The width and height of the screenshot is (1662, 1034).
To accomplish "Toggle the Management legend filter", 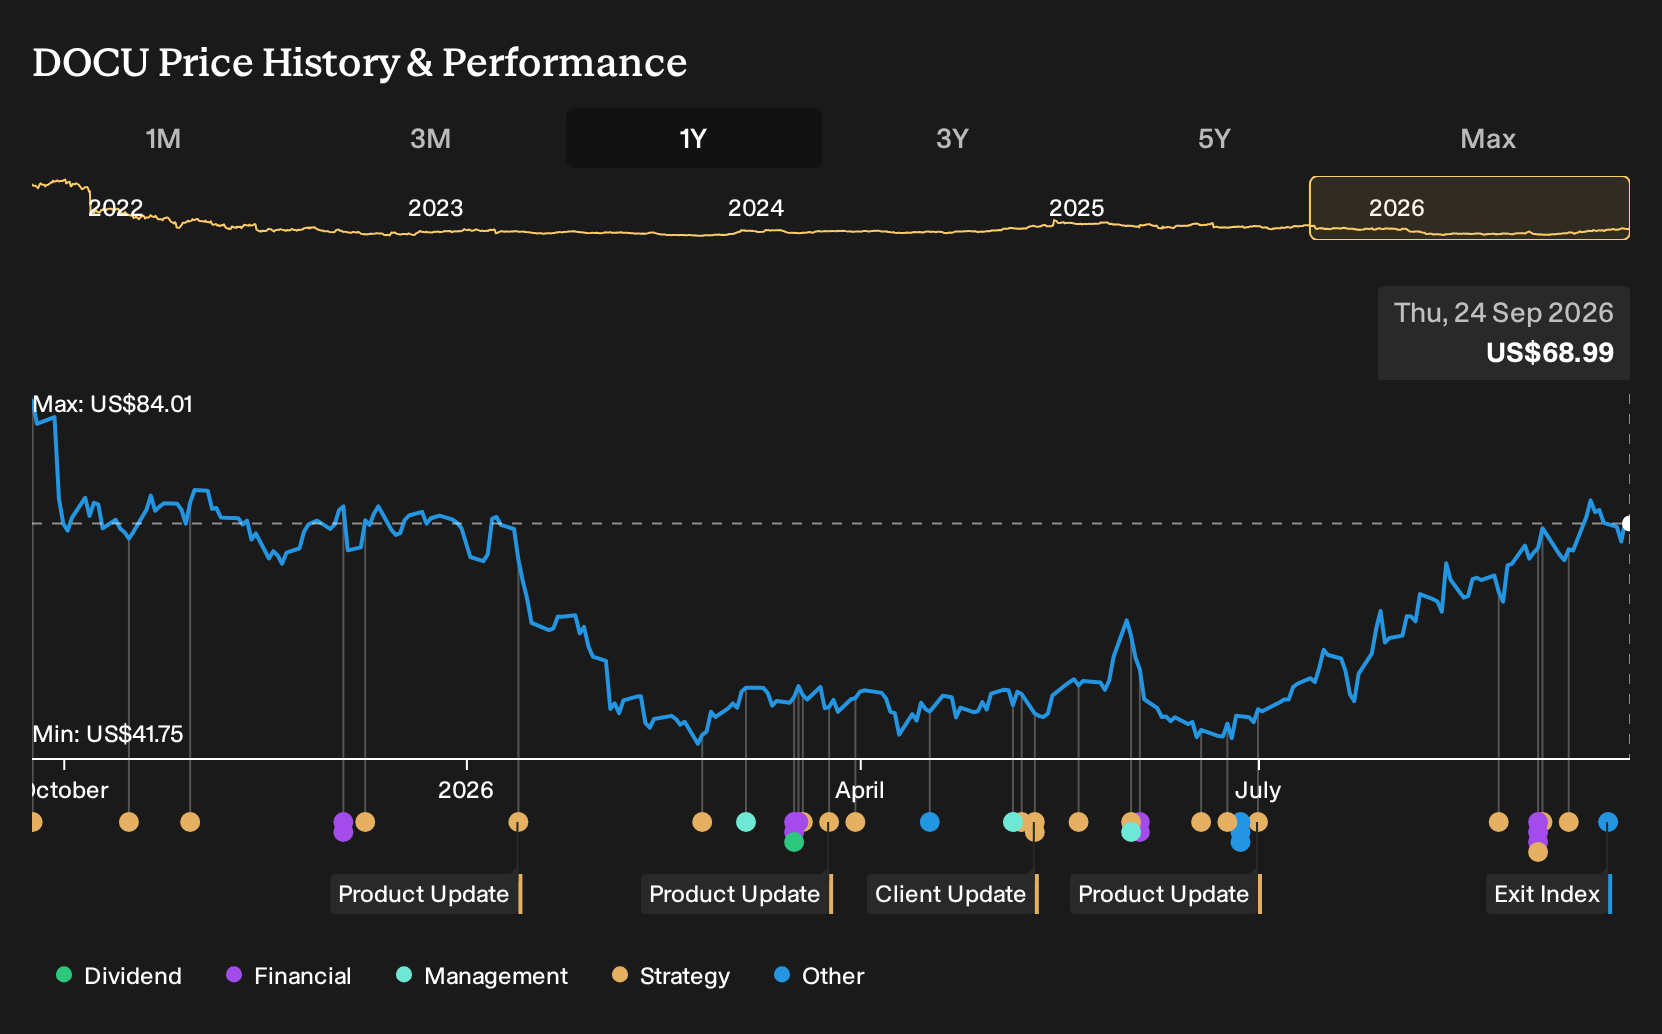I will point(482,976).
